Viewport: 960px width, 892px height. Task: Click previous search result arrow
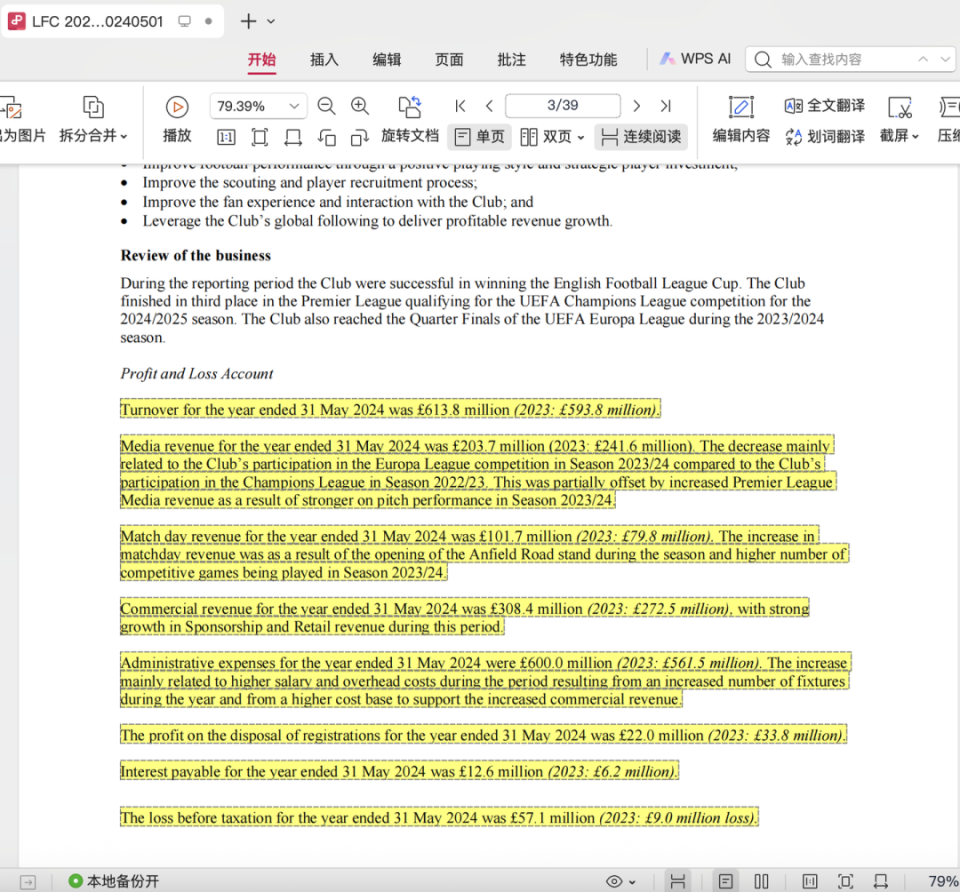pyautogui.click(x=923, y=59)
